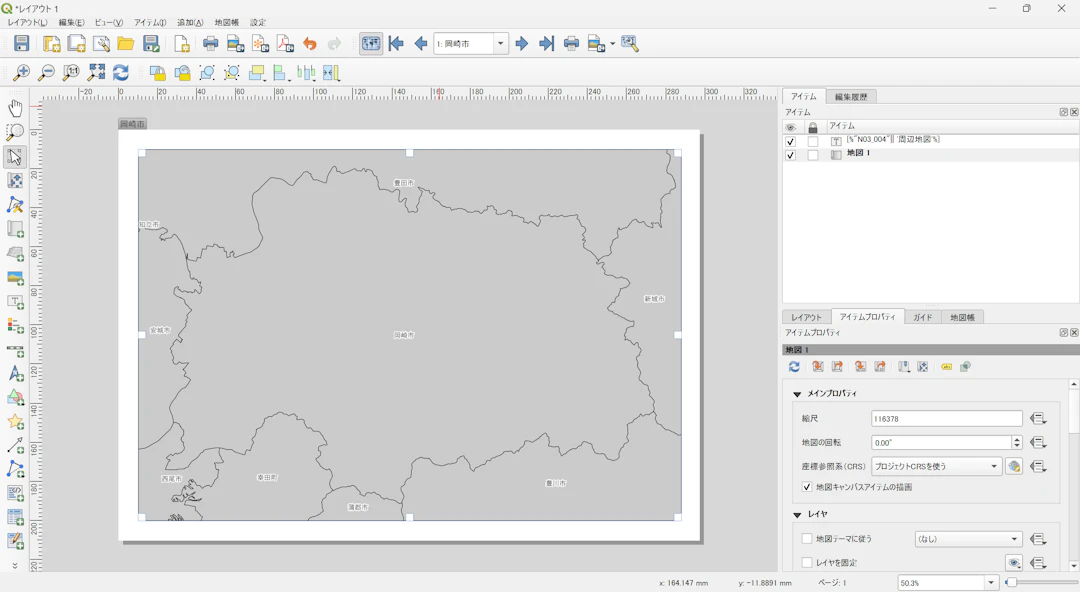
Task: Click the Undo arrow icon
Action: [310, 43]
